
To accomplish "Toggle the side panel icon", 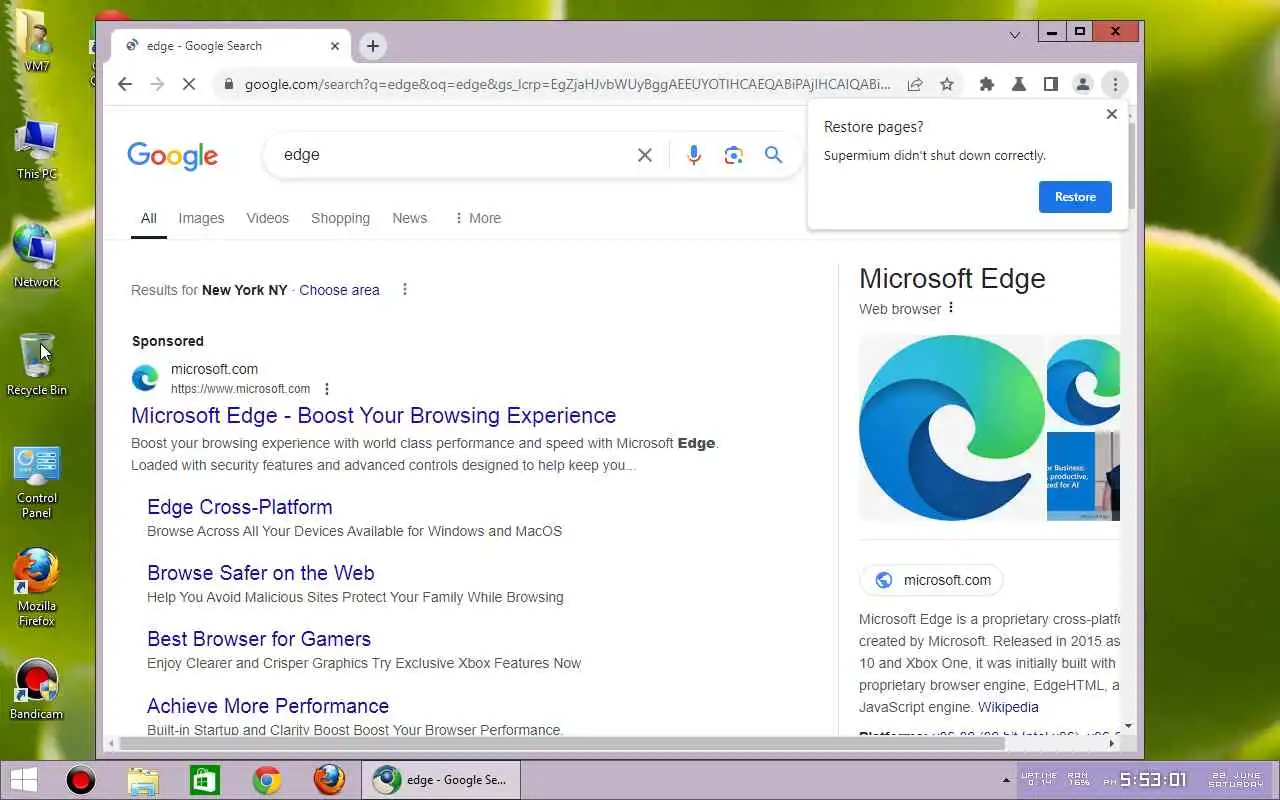I will [1051, 85].
